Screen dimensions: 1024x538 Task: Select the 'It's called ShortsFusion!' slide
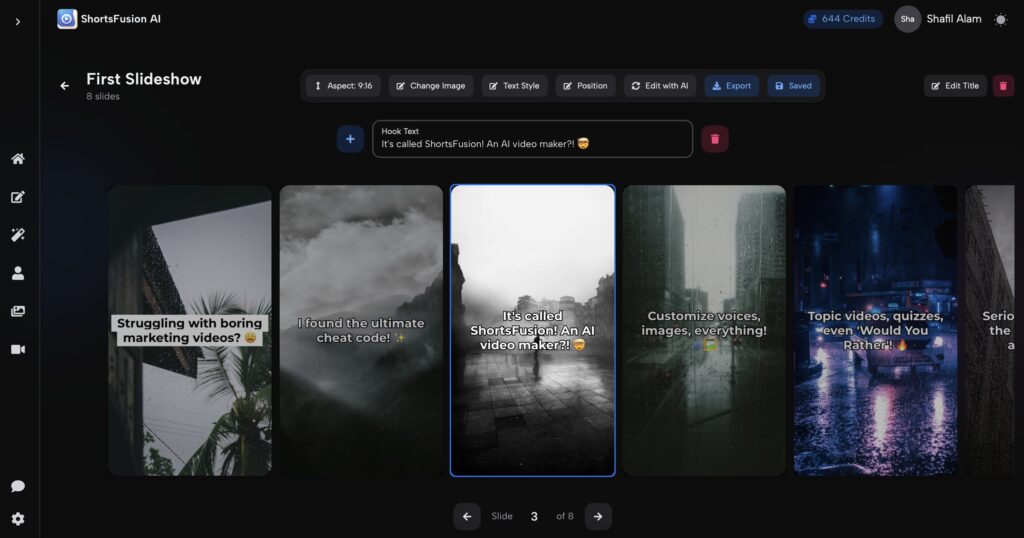(x=532, y=330)
